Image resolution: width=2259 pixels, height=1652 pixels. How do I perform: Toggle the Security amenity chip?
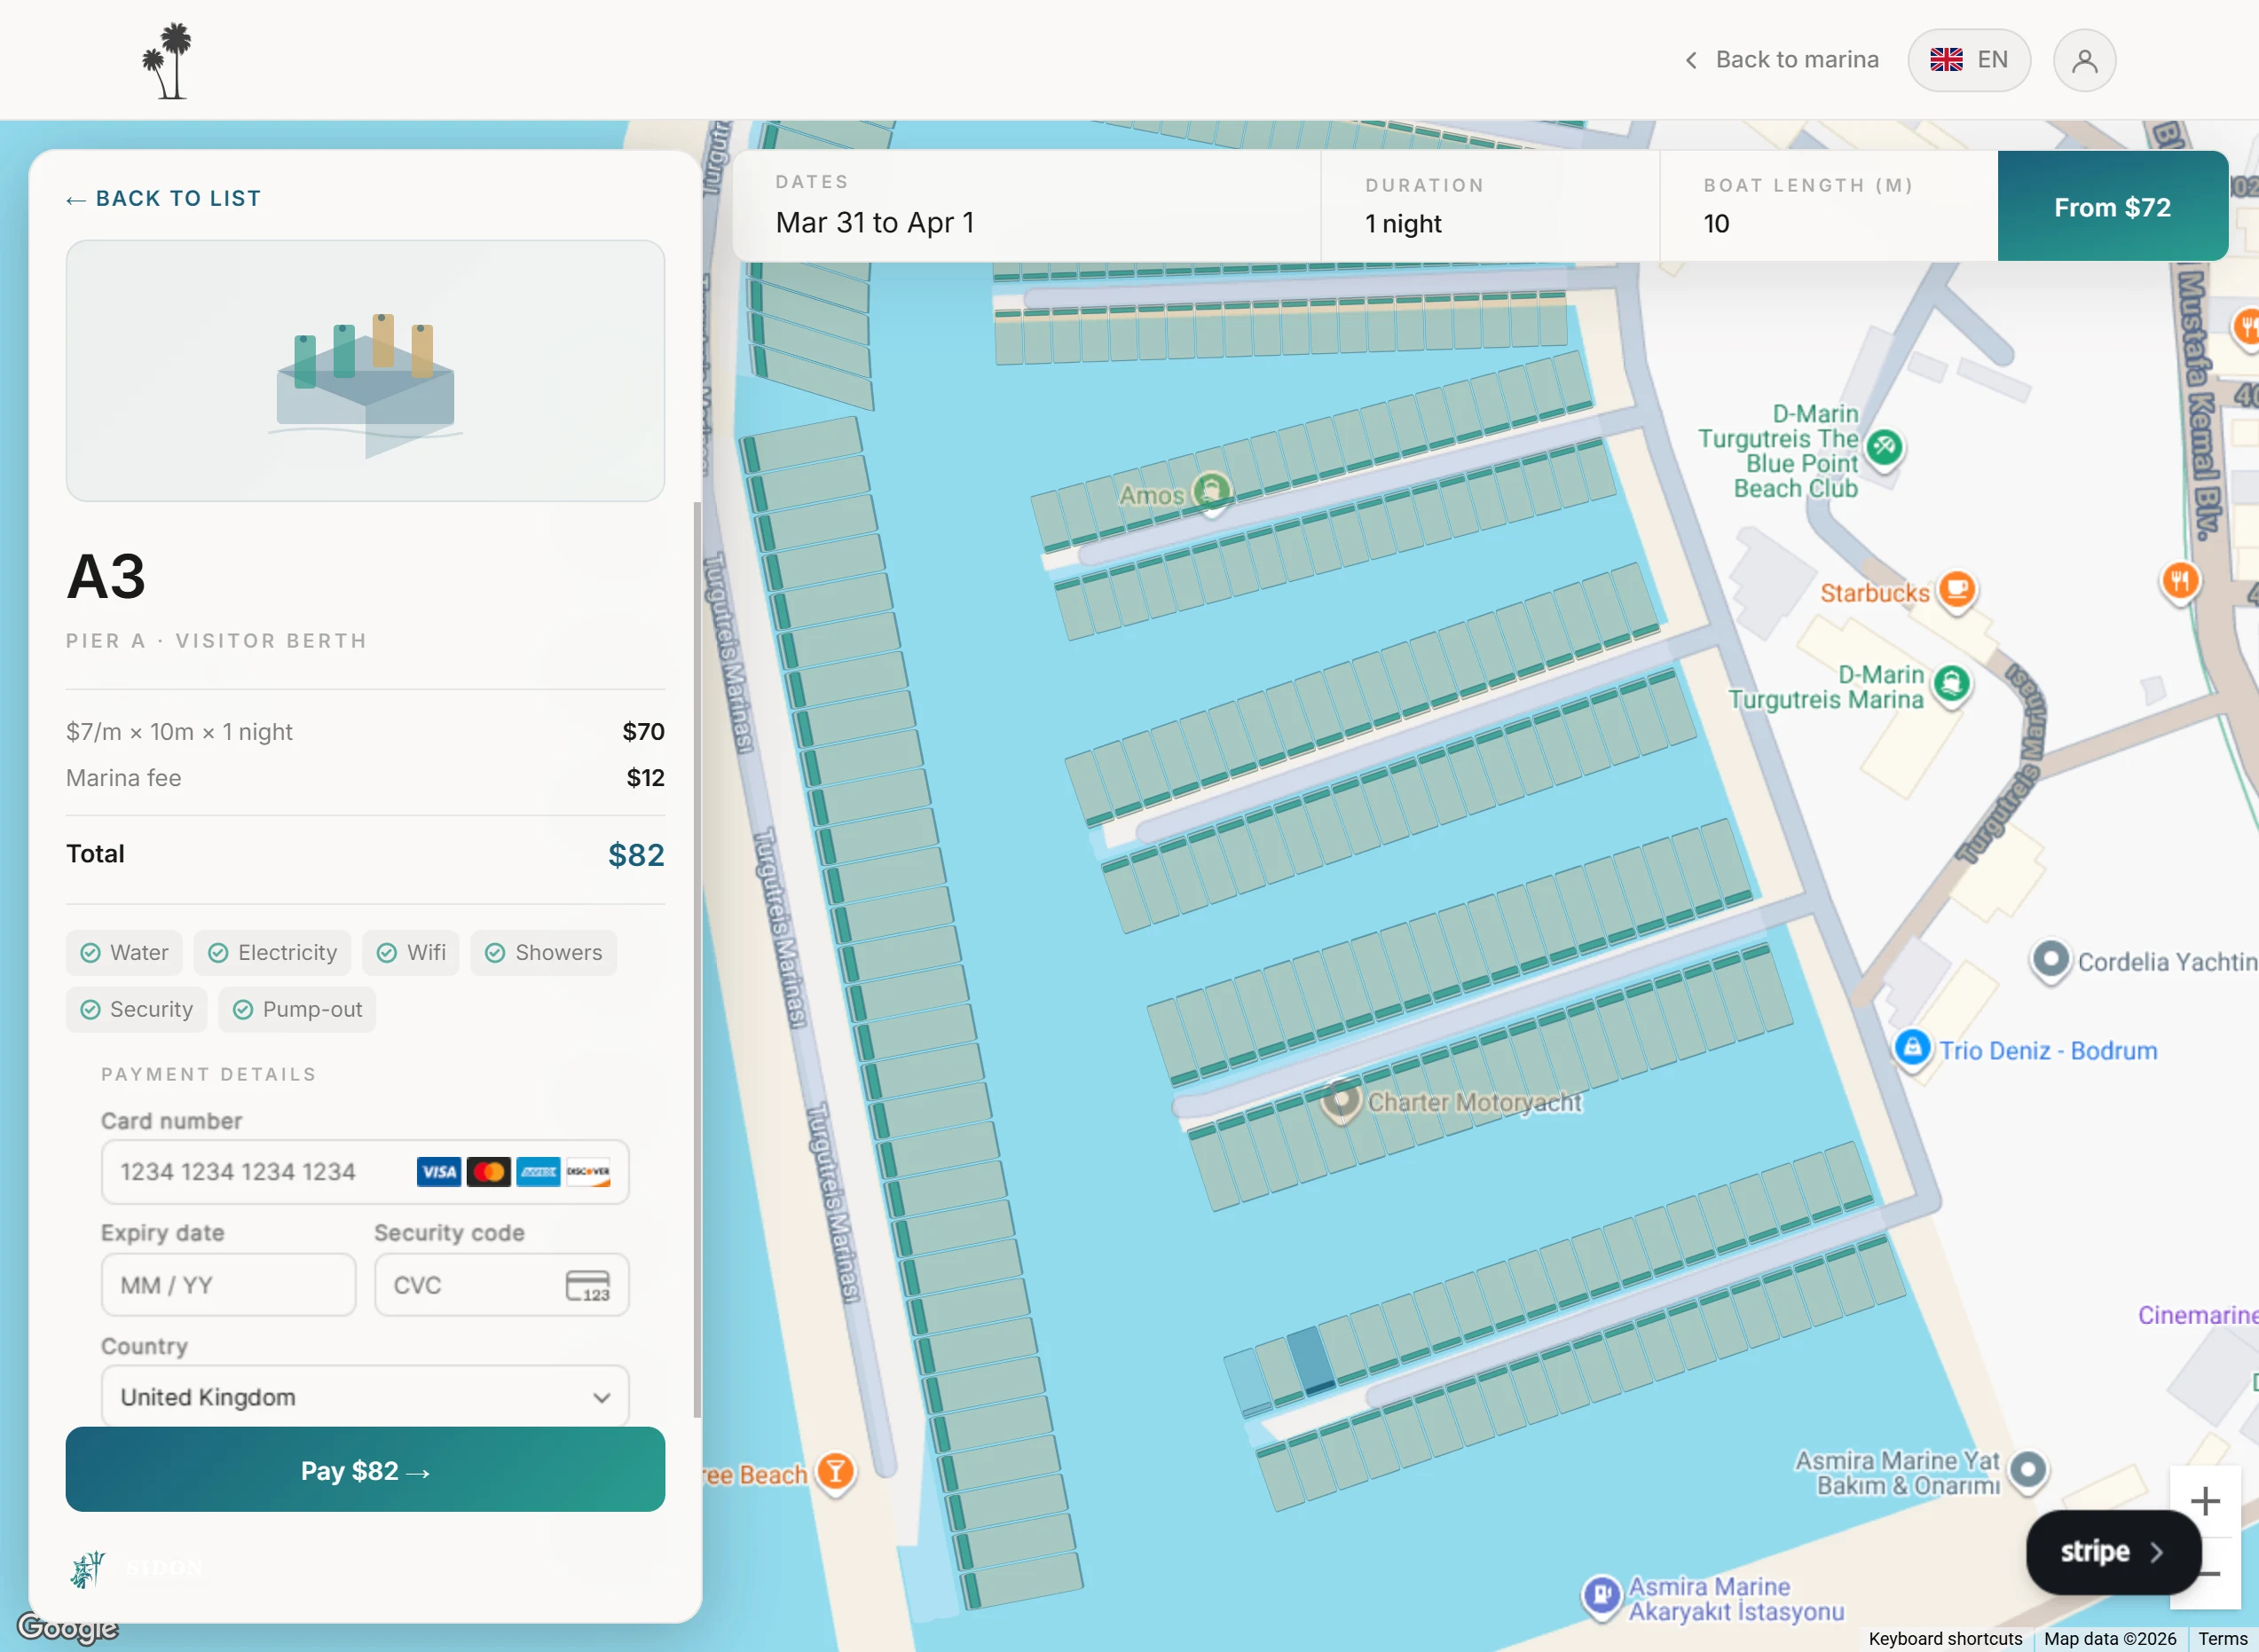click(137, 1009)
